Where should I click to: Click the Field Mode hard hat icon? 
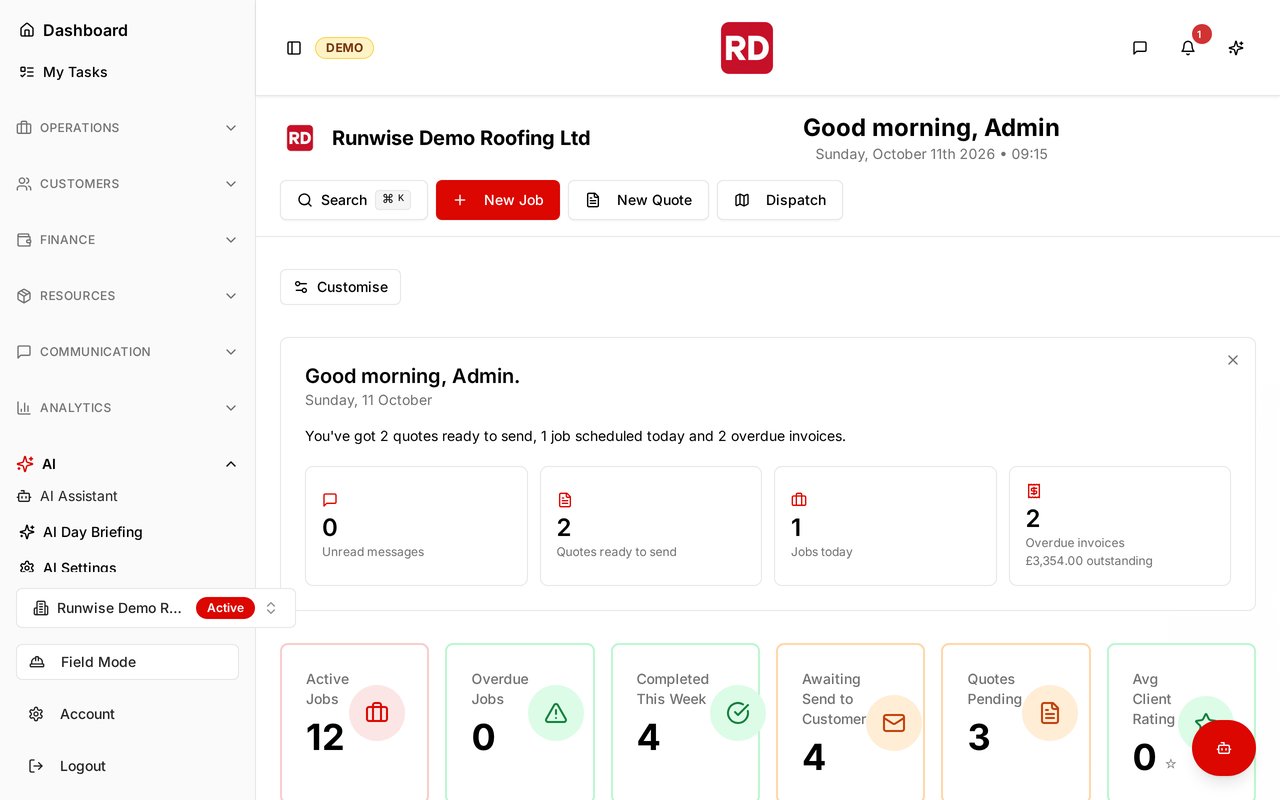point(37,662)
